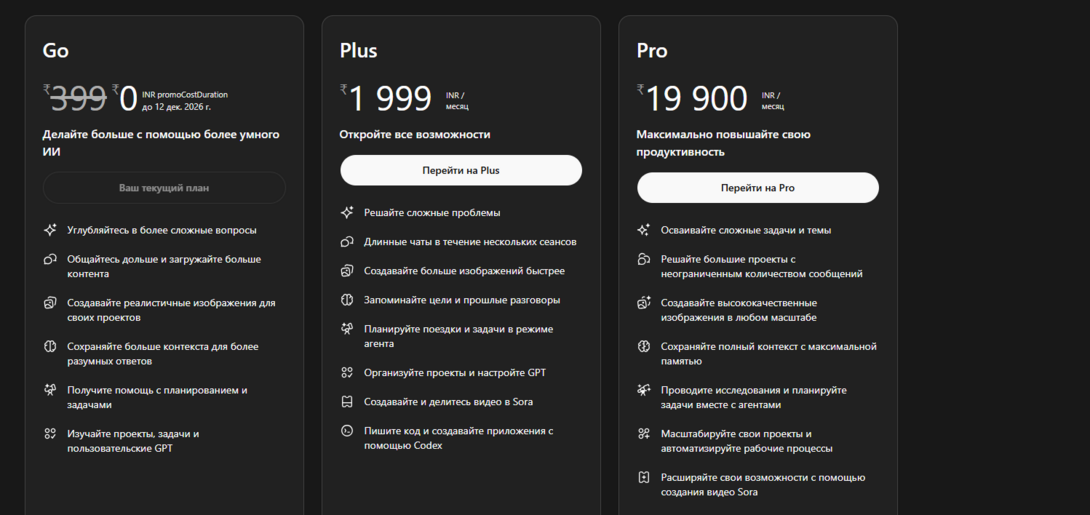Click the image generation icon in the Go plan

(50, 303)
